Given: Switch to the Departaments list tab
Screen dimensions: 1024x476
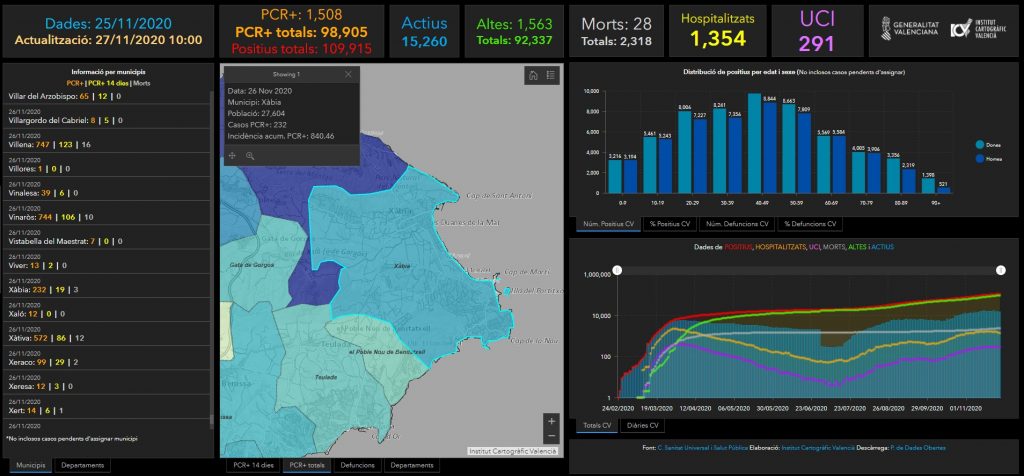Looking at the screenshot, I should (81, 465).
